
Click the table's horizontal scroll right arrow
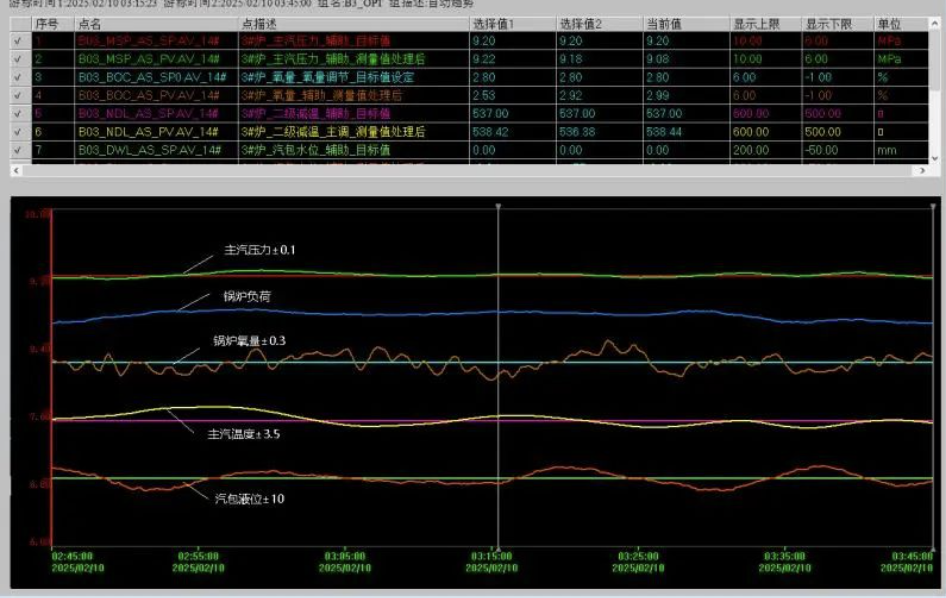922,171
